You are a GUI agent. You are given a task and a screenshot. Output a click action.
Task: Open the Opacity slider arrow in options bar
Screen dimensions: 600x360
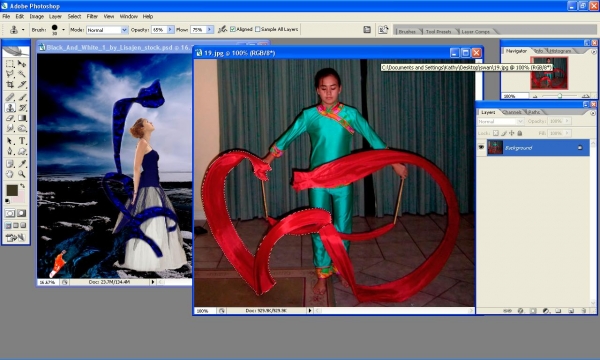(x=170, y=29)
